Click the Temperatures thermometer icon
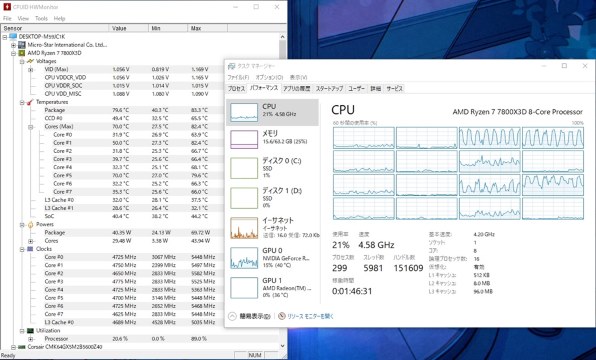596x360 pixels. point(30,102)
